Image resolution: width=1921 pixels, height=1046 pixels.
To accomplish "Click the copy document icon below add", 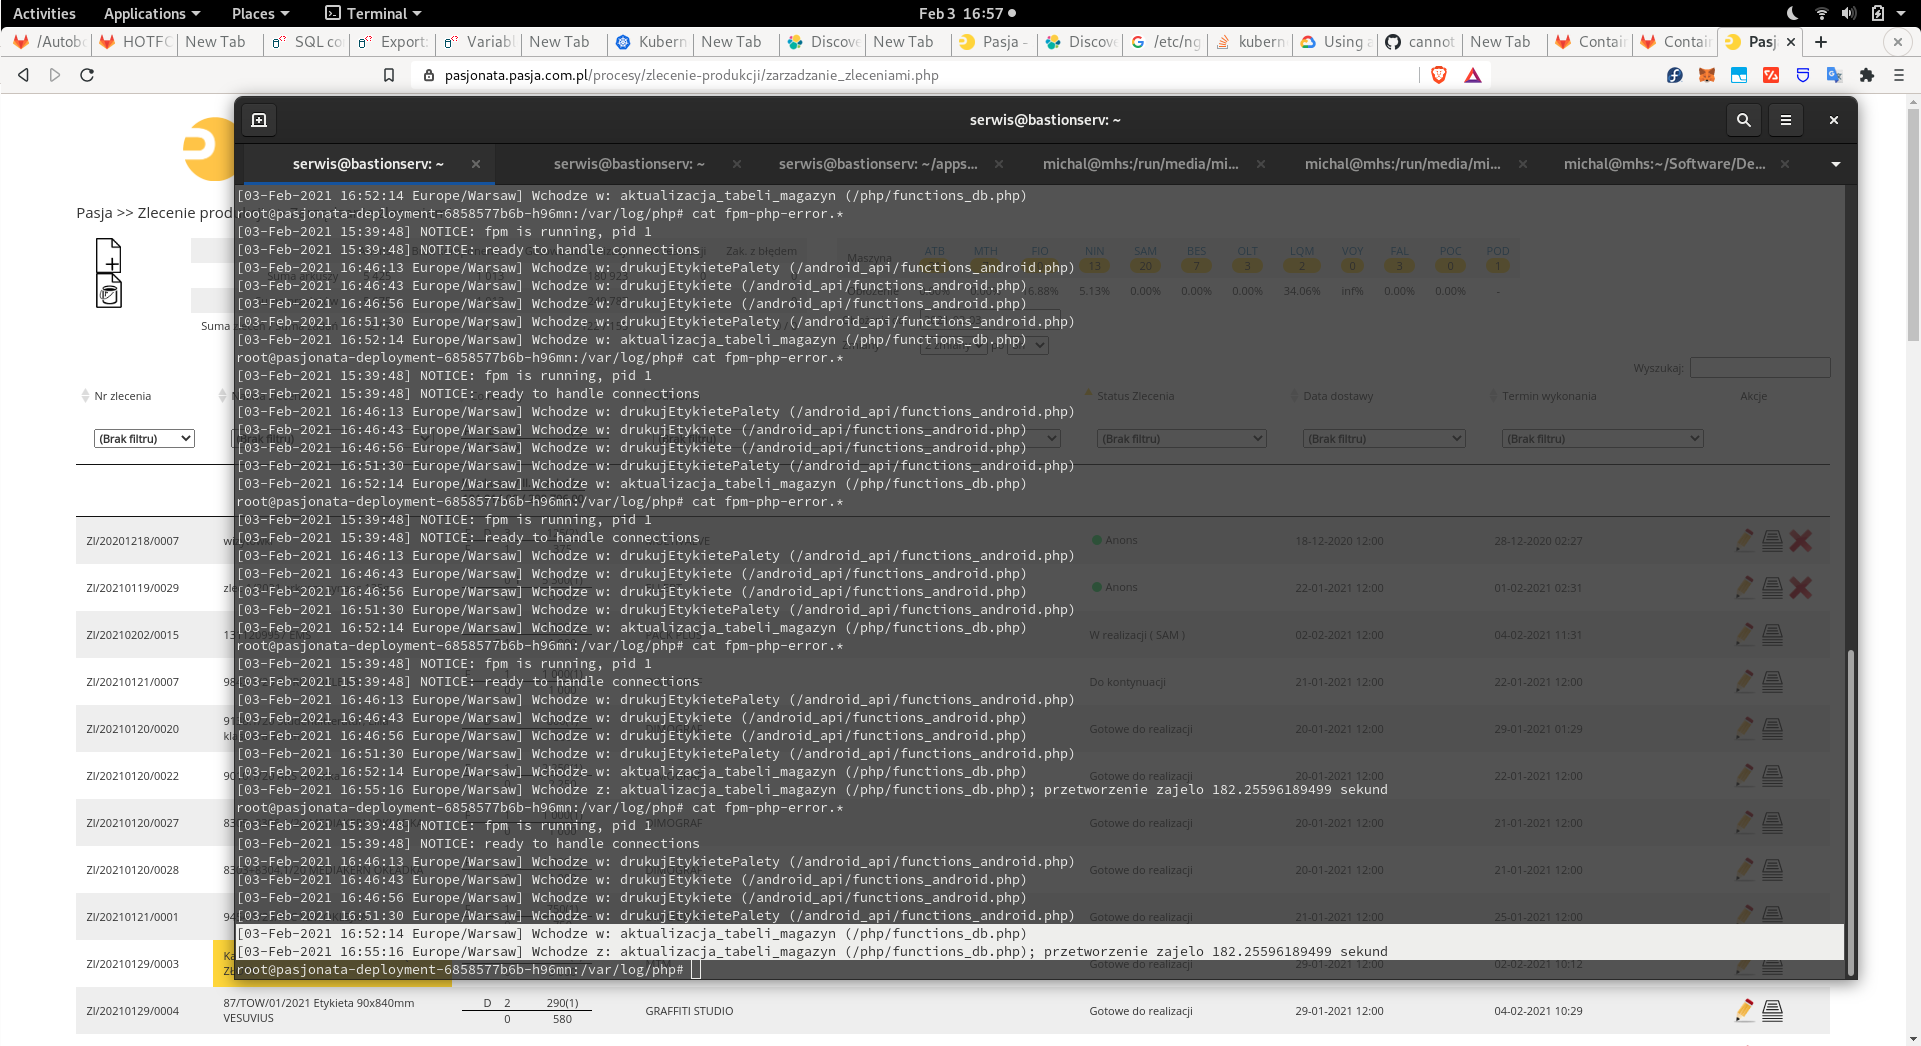I will click(x=109, y=292).
